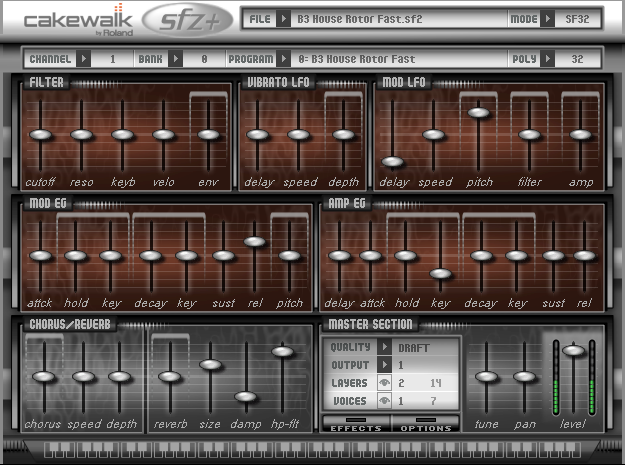The image size is (625, 465).
Task: Click the Mod LFO speed slider knob
Action: pos(434,135)
